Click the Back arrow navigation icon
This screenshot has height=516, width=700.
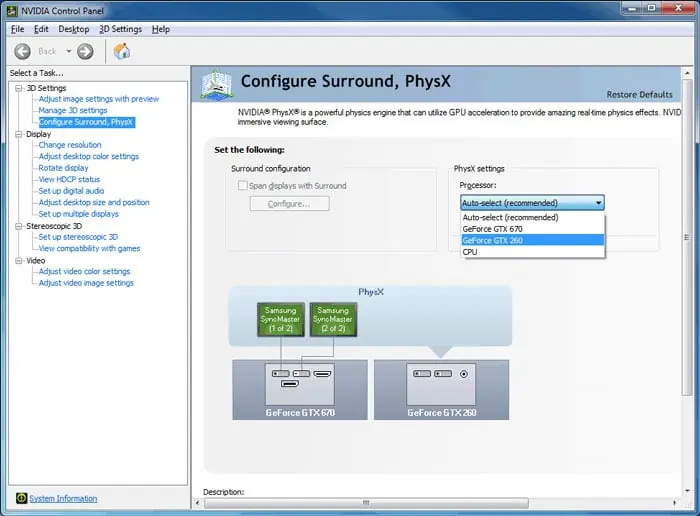pyautogui.click(x=22, y=51)
